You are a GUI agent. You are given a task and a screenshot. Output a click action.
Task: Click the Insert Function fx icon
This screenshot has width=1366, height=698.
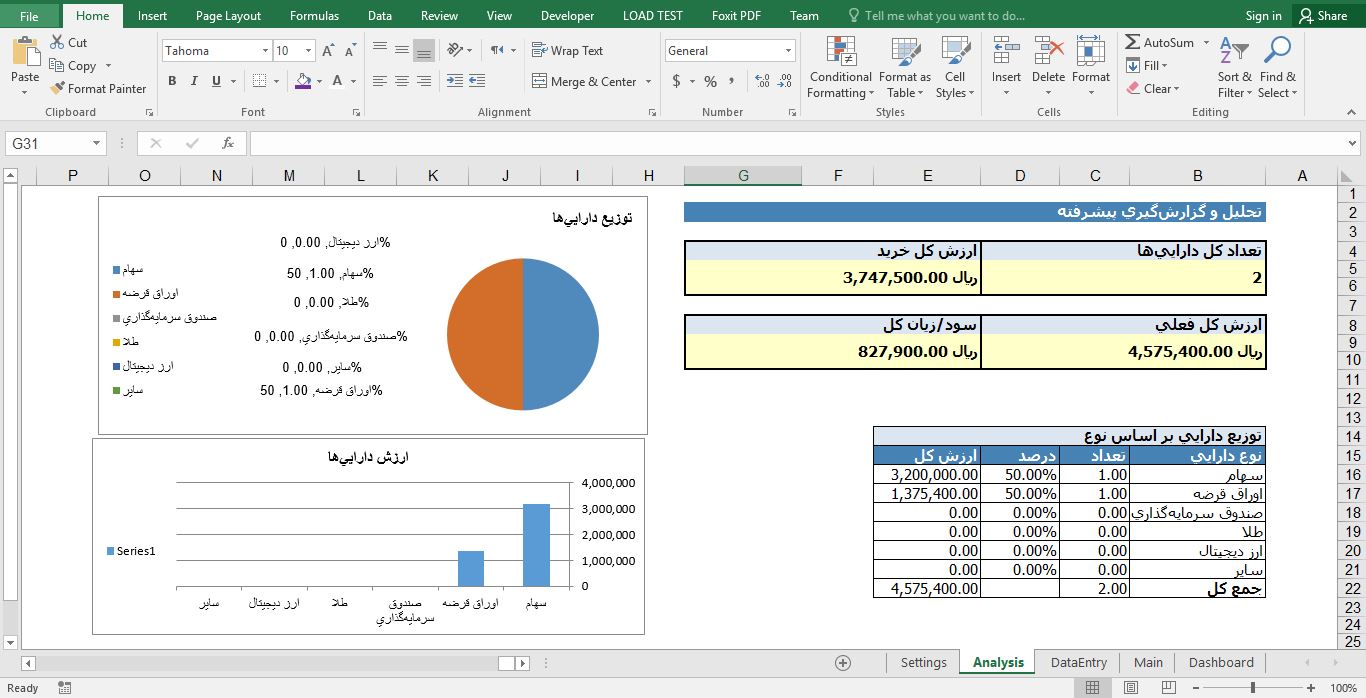228,143
